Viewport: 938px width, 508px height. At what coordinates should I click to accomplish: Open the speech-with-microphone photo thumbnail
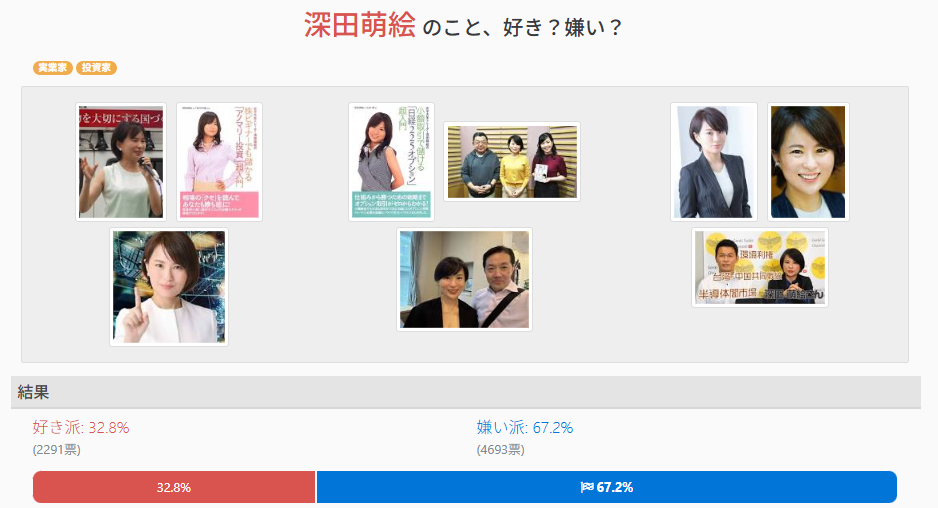pyautogui.click(x=121, y=162)
